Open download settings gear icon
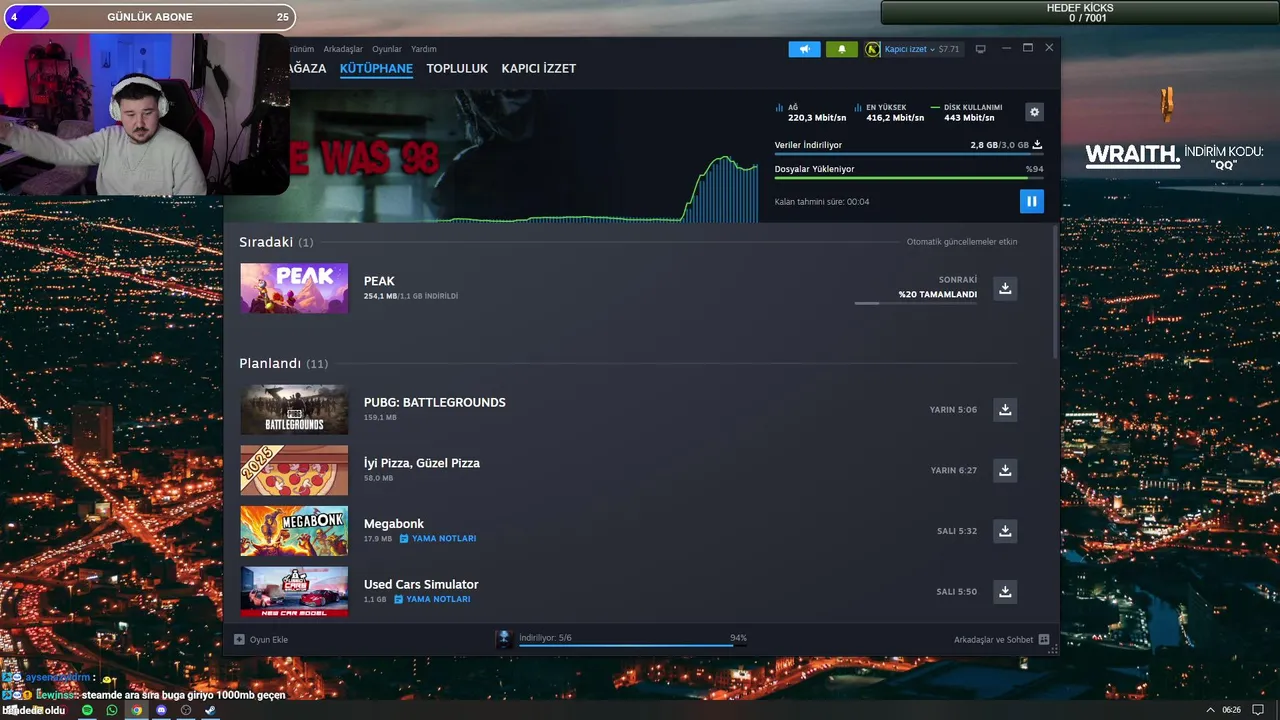This screenshot has height=720, width=1280. coord(1035,112)
